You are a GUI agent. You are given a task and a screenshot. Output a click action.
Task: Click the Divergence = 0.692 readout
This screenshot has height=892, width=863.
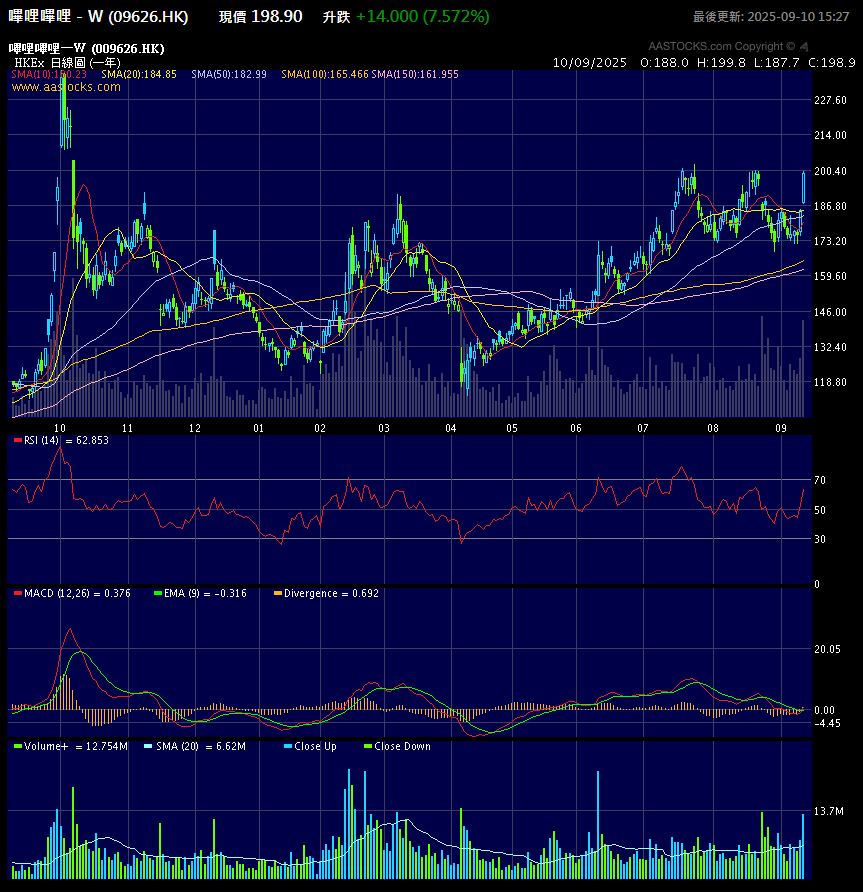click(331, 593)
